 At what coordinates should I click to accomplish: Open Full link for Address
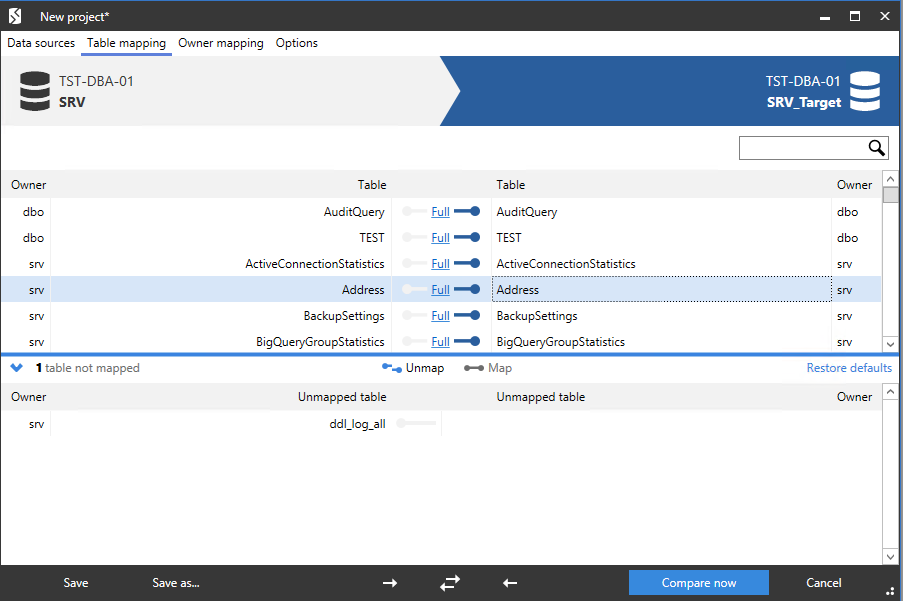click(441, 290)
